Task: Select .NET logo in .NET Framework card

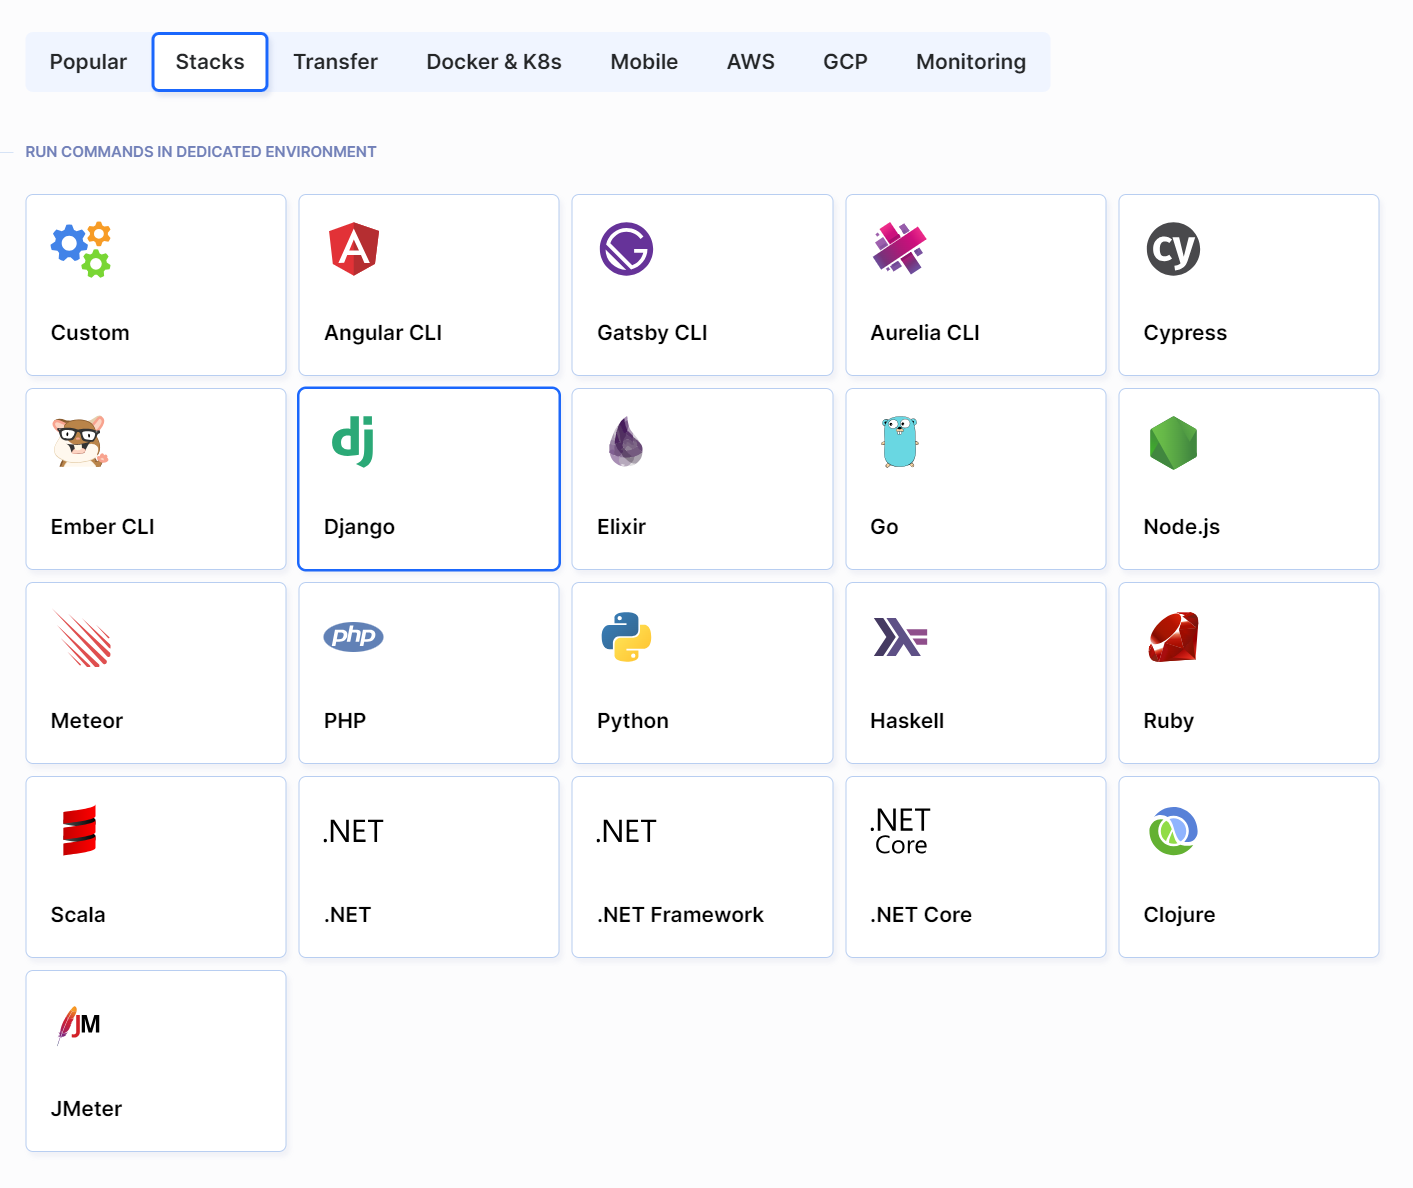Action: tap(626, 831)
